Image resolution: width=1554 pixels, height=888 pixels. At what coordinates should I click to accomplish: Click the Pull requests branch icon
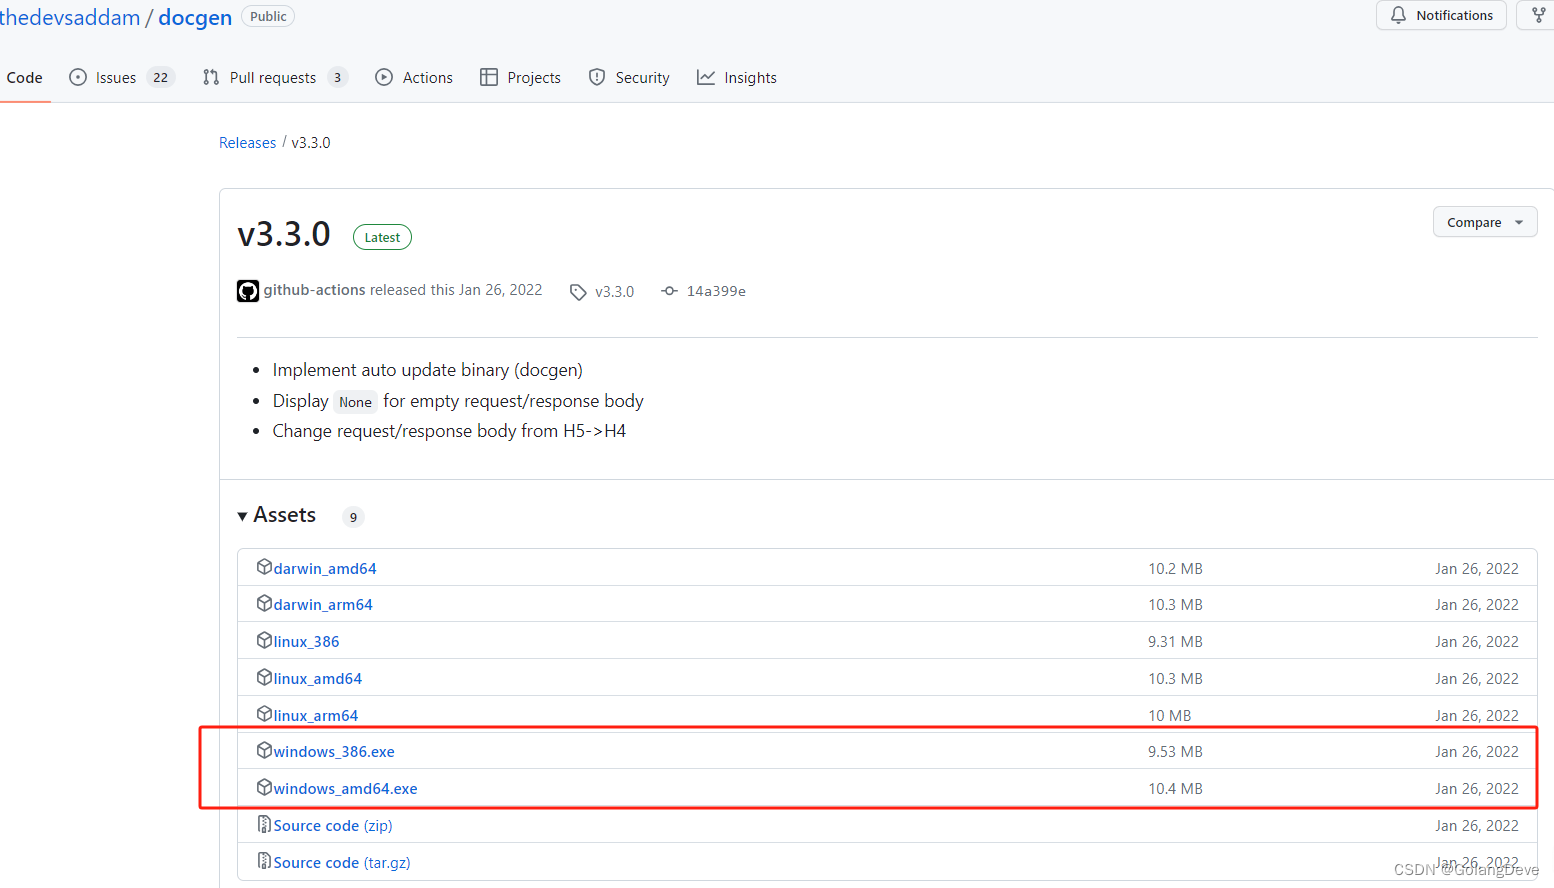(x=211, y=77)
